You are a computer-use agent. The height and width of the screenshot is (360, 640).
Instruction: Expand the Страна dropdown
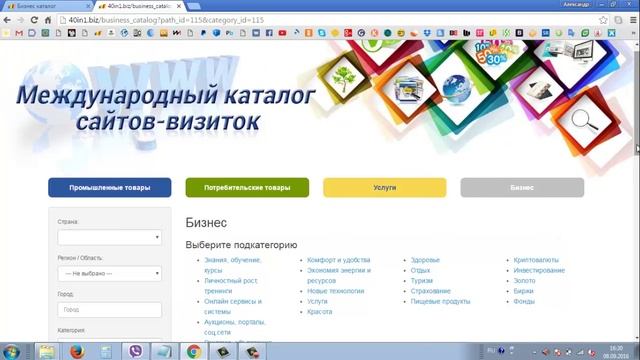[x=109, y=238]
